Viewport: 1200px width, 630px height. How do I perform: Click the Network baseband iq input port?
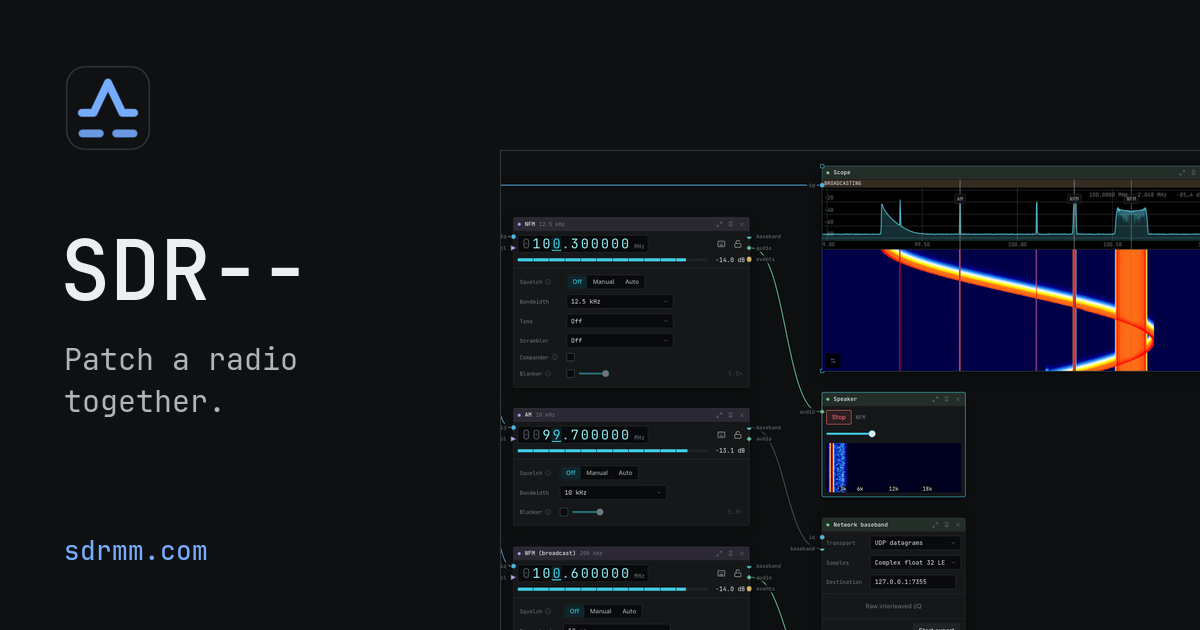[822, 537]
